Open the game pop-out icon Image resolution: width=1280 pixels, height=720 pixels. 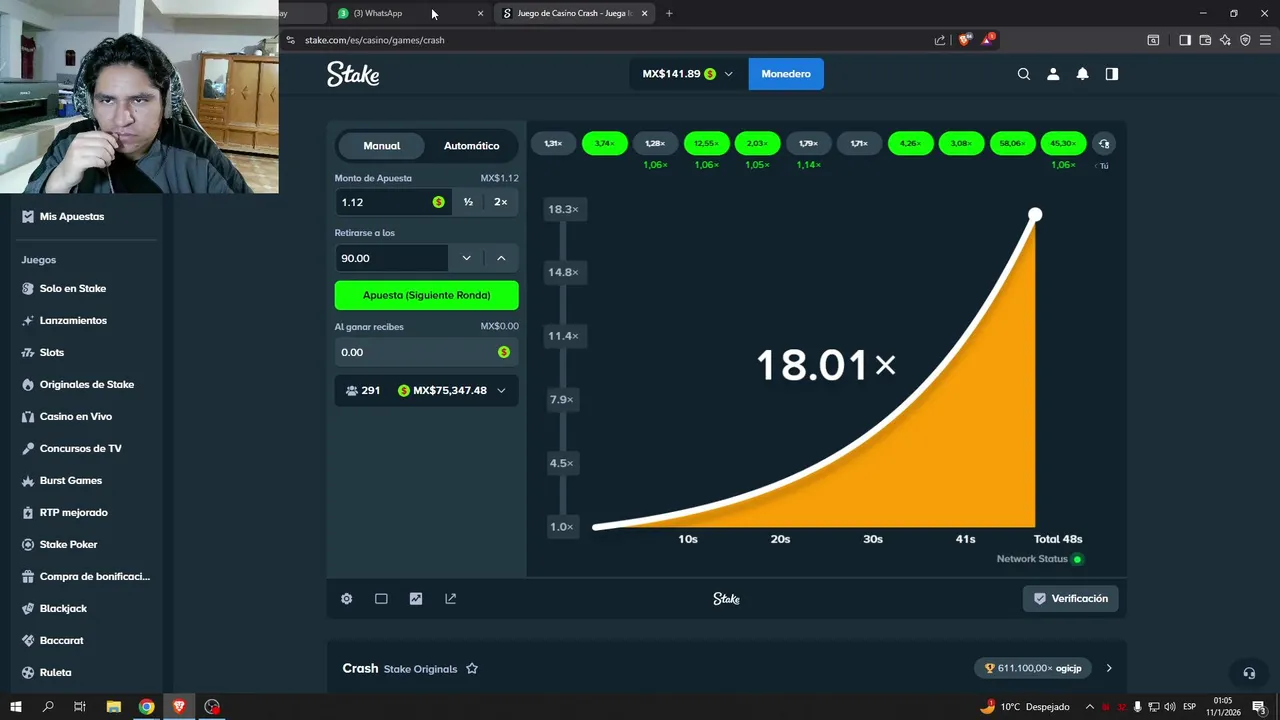tap(450, 599)
